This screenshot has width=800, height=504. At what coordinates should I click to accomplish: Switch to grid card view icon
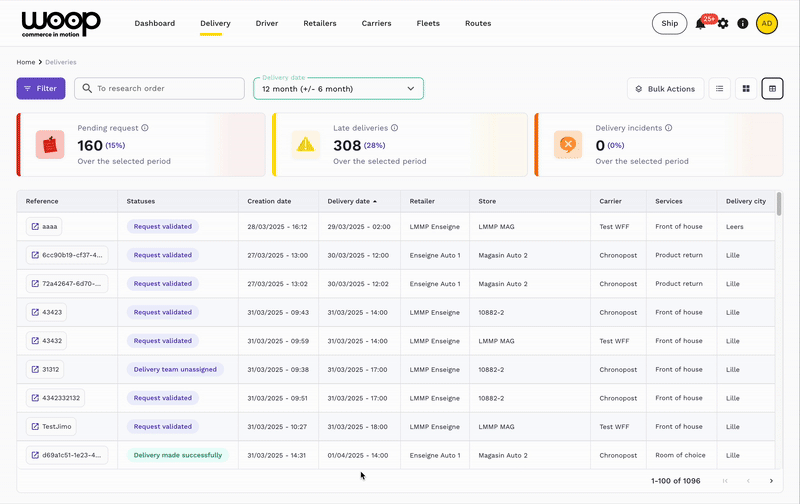[745, 89]
